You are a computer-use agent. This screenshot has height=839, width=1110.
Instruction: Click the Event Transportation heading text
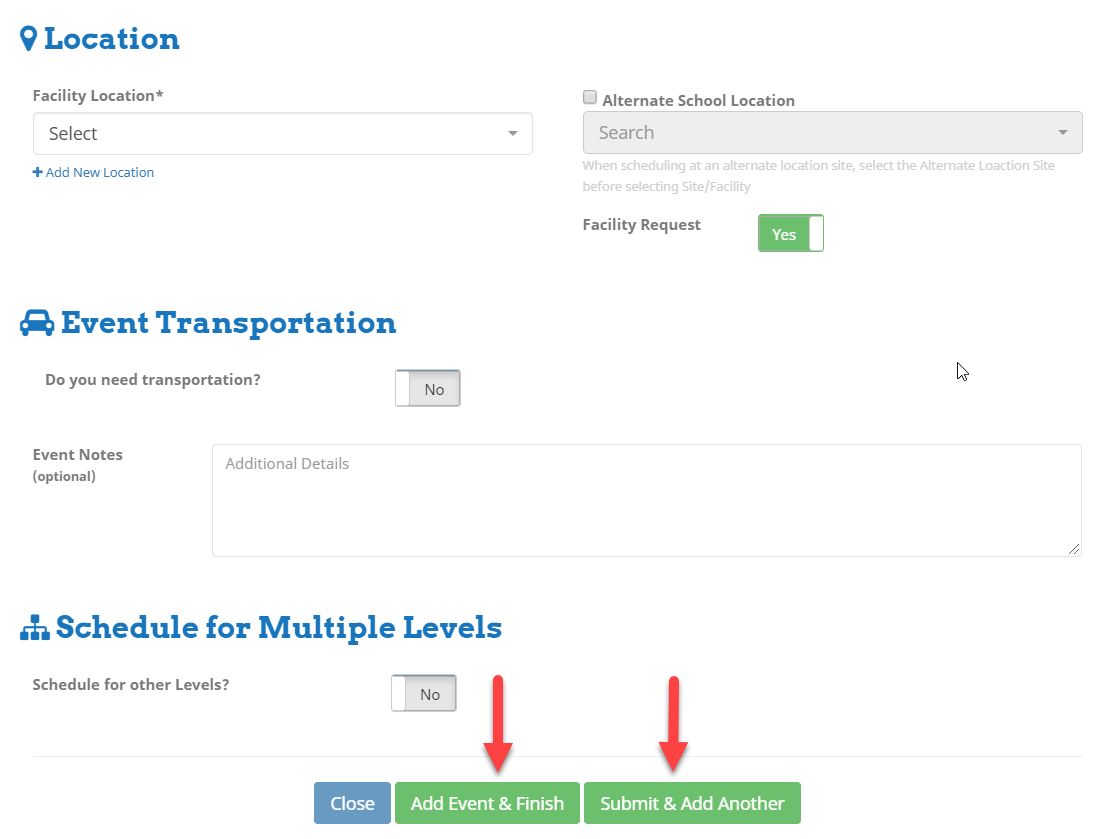click(228, 323)
